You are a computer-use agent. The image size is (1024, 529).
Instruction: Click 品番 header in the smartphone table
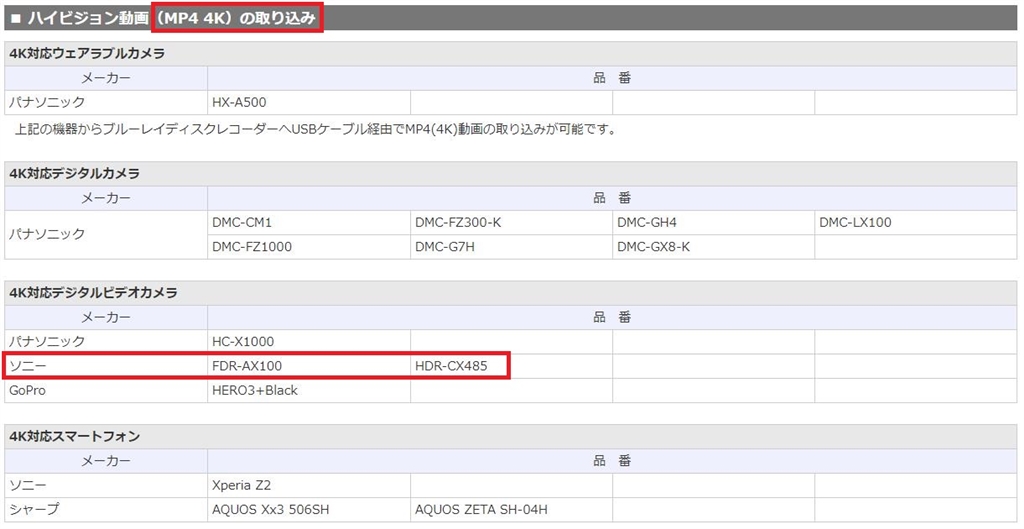coord(612,461)
